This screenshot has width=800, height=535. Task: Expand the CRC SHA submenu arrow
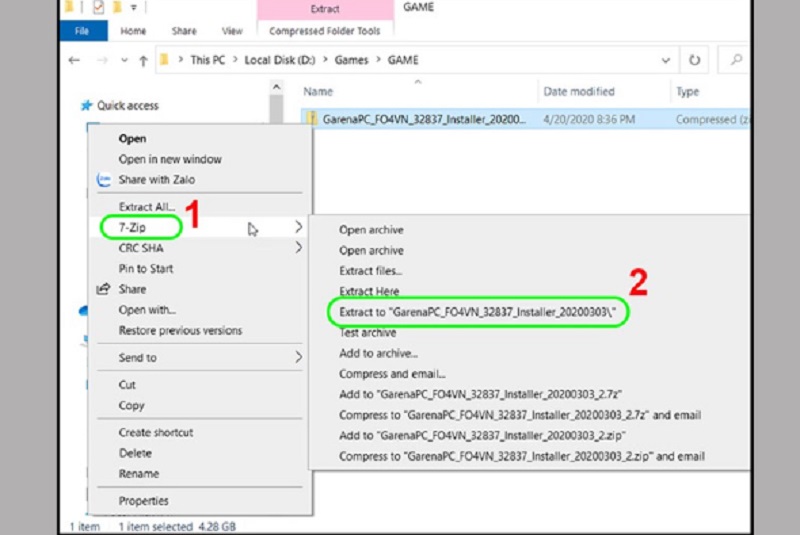[x=298, y=248]
